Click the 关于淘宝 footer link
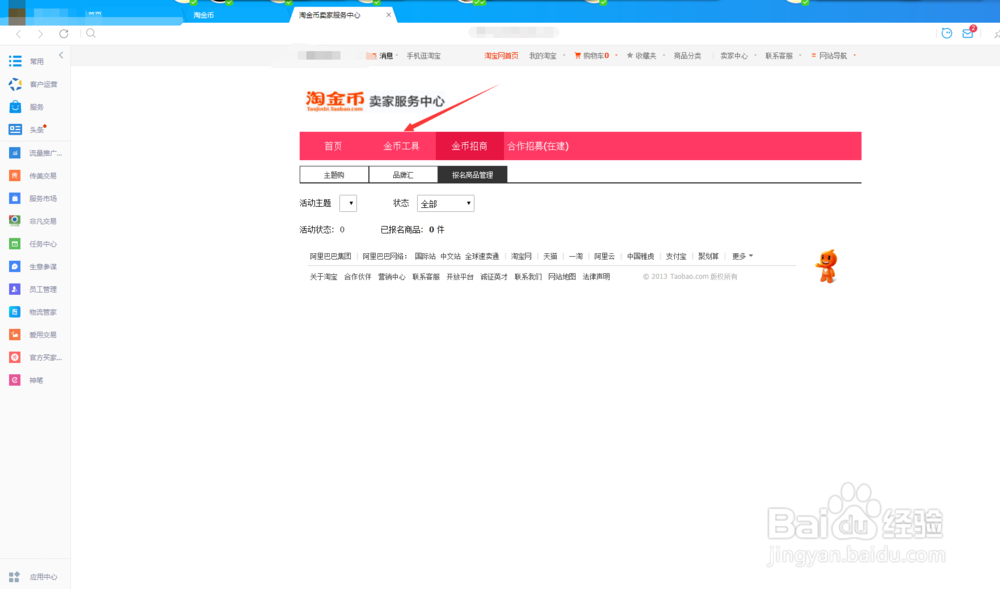Screen dimensions: 1000x589 323,277
